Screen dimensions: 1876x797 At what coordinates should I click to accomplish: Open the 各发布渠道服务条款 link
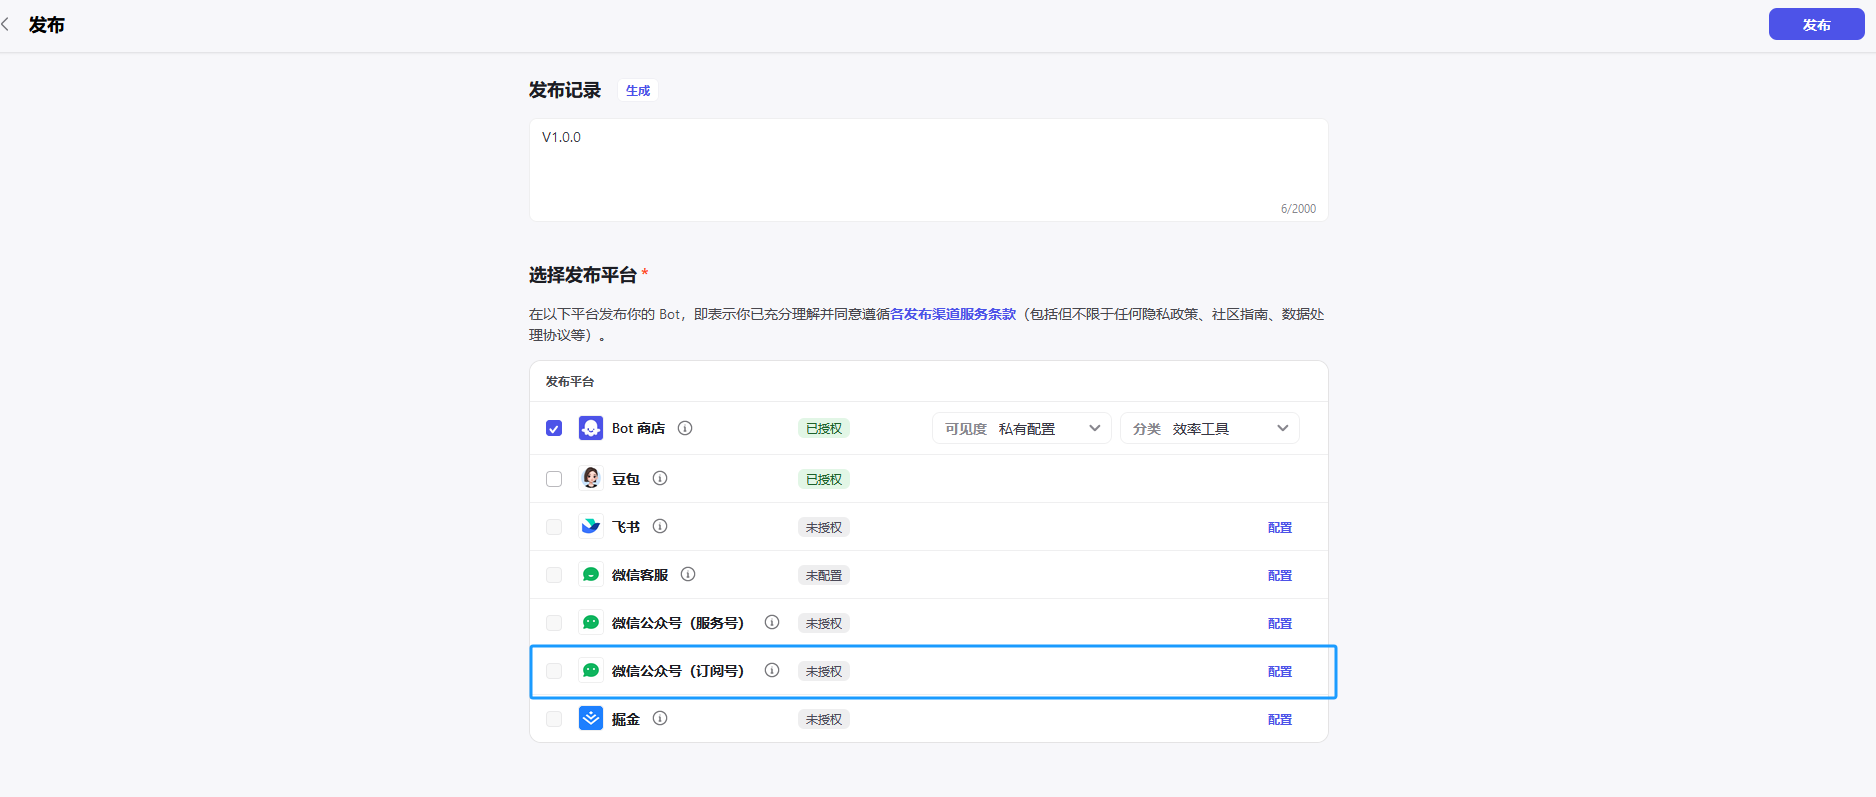[953, 314]
